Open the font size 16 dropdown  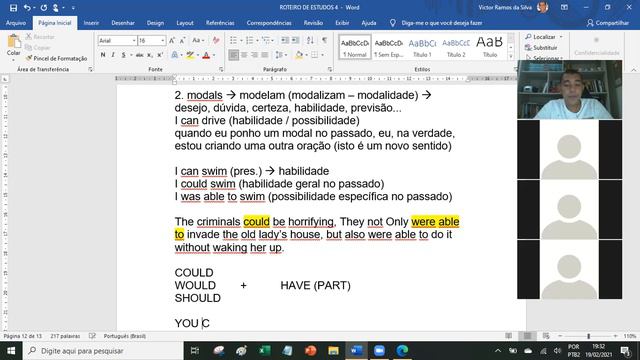(x=162, y=40)
